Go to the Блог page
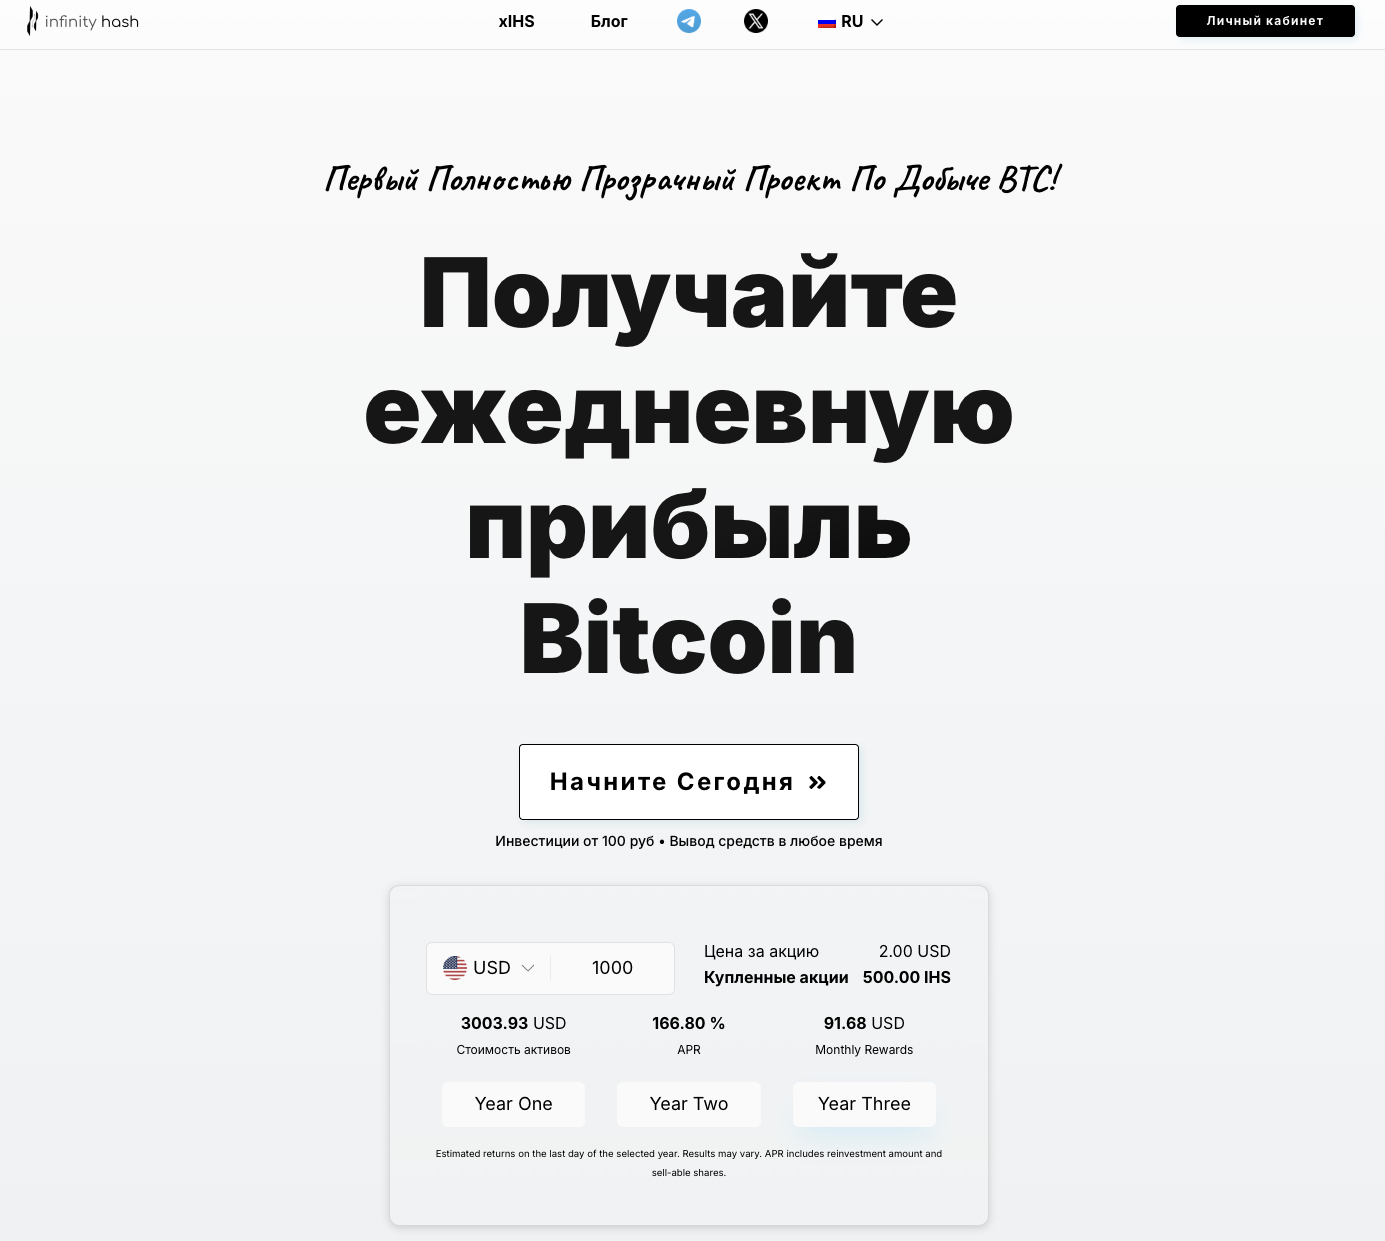 [609, 21]
